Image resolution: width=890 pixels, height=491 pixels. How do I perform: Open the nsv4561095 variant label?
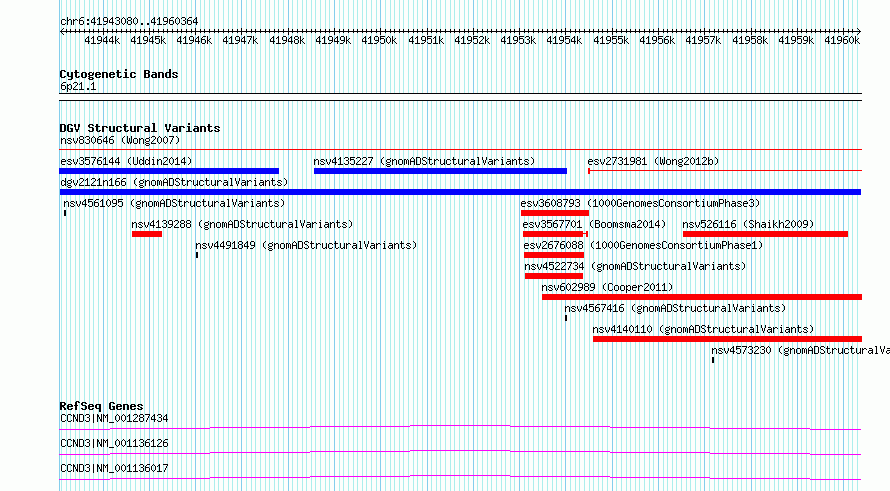click(174, 203)
